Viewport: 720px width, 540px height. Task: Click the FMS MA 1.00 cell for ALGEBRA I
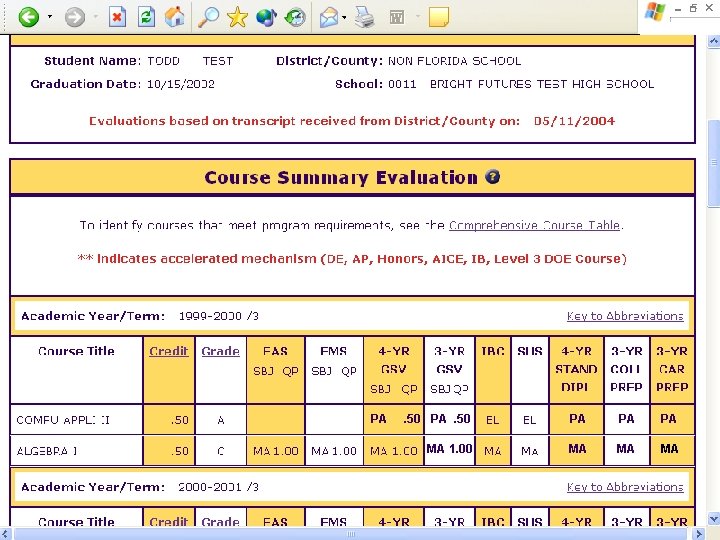[x=334, y=451]
